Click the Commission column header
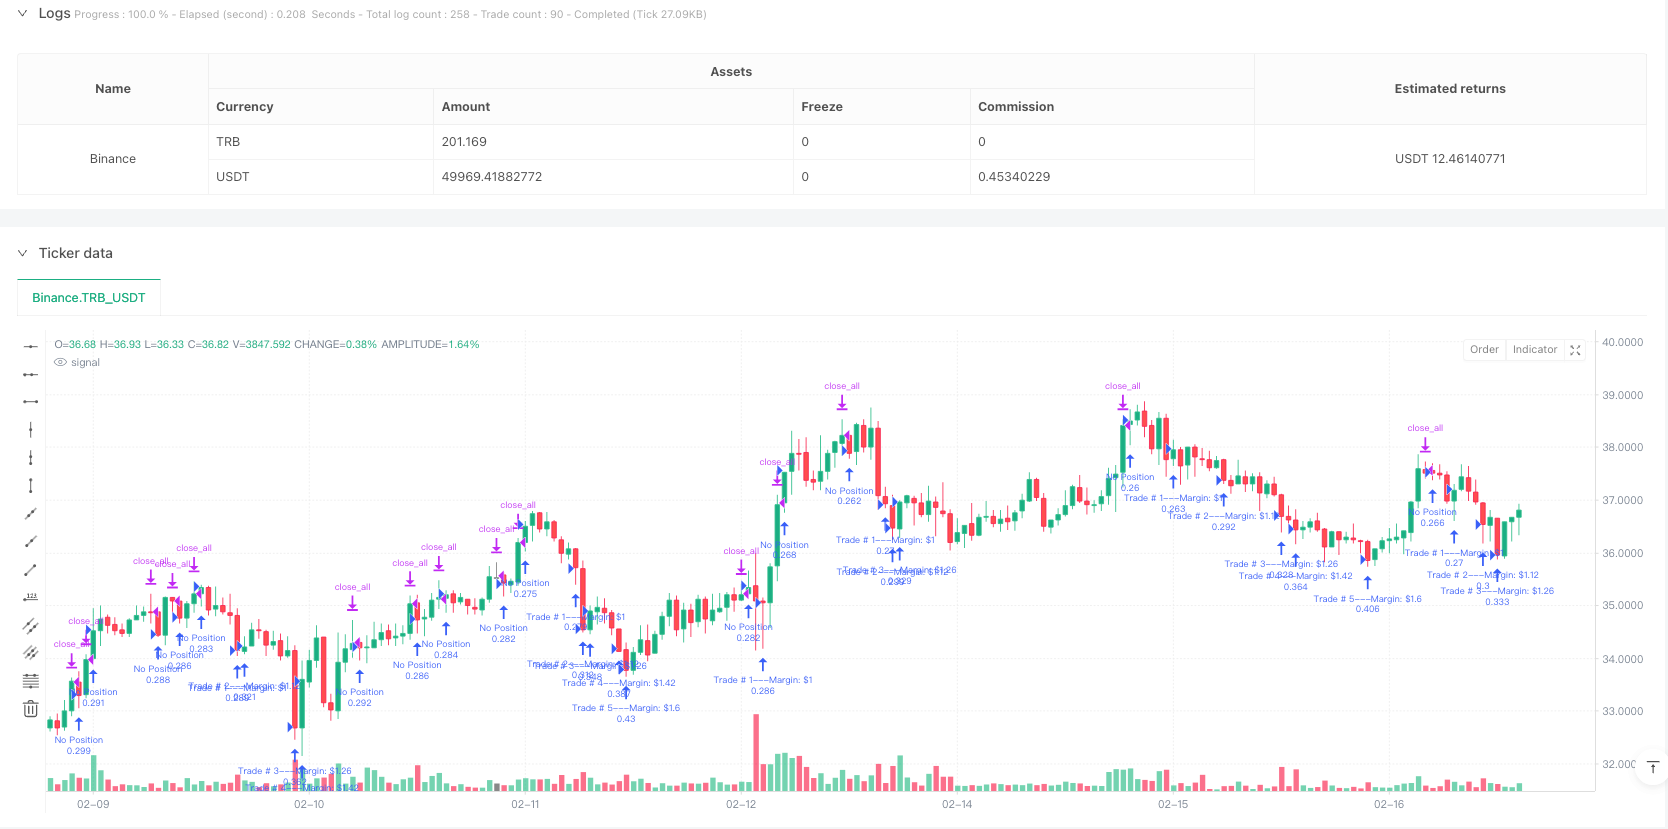The height and width of the screenshot is (829, 1668). [x=1016, y=107]
